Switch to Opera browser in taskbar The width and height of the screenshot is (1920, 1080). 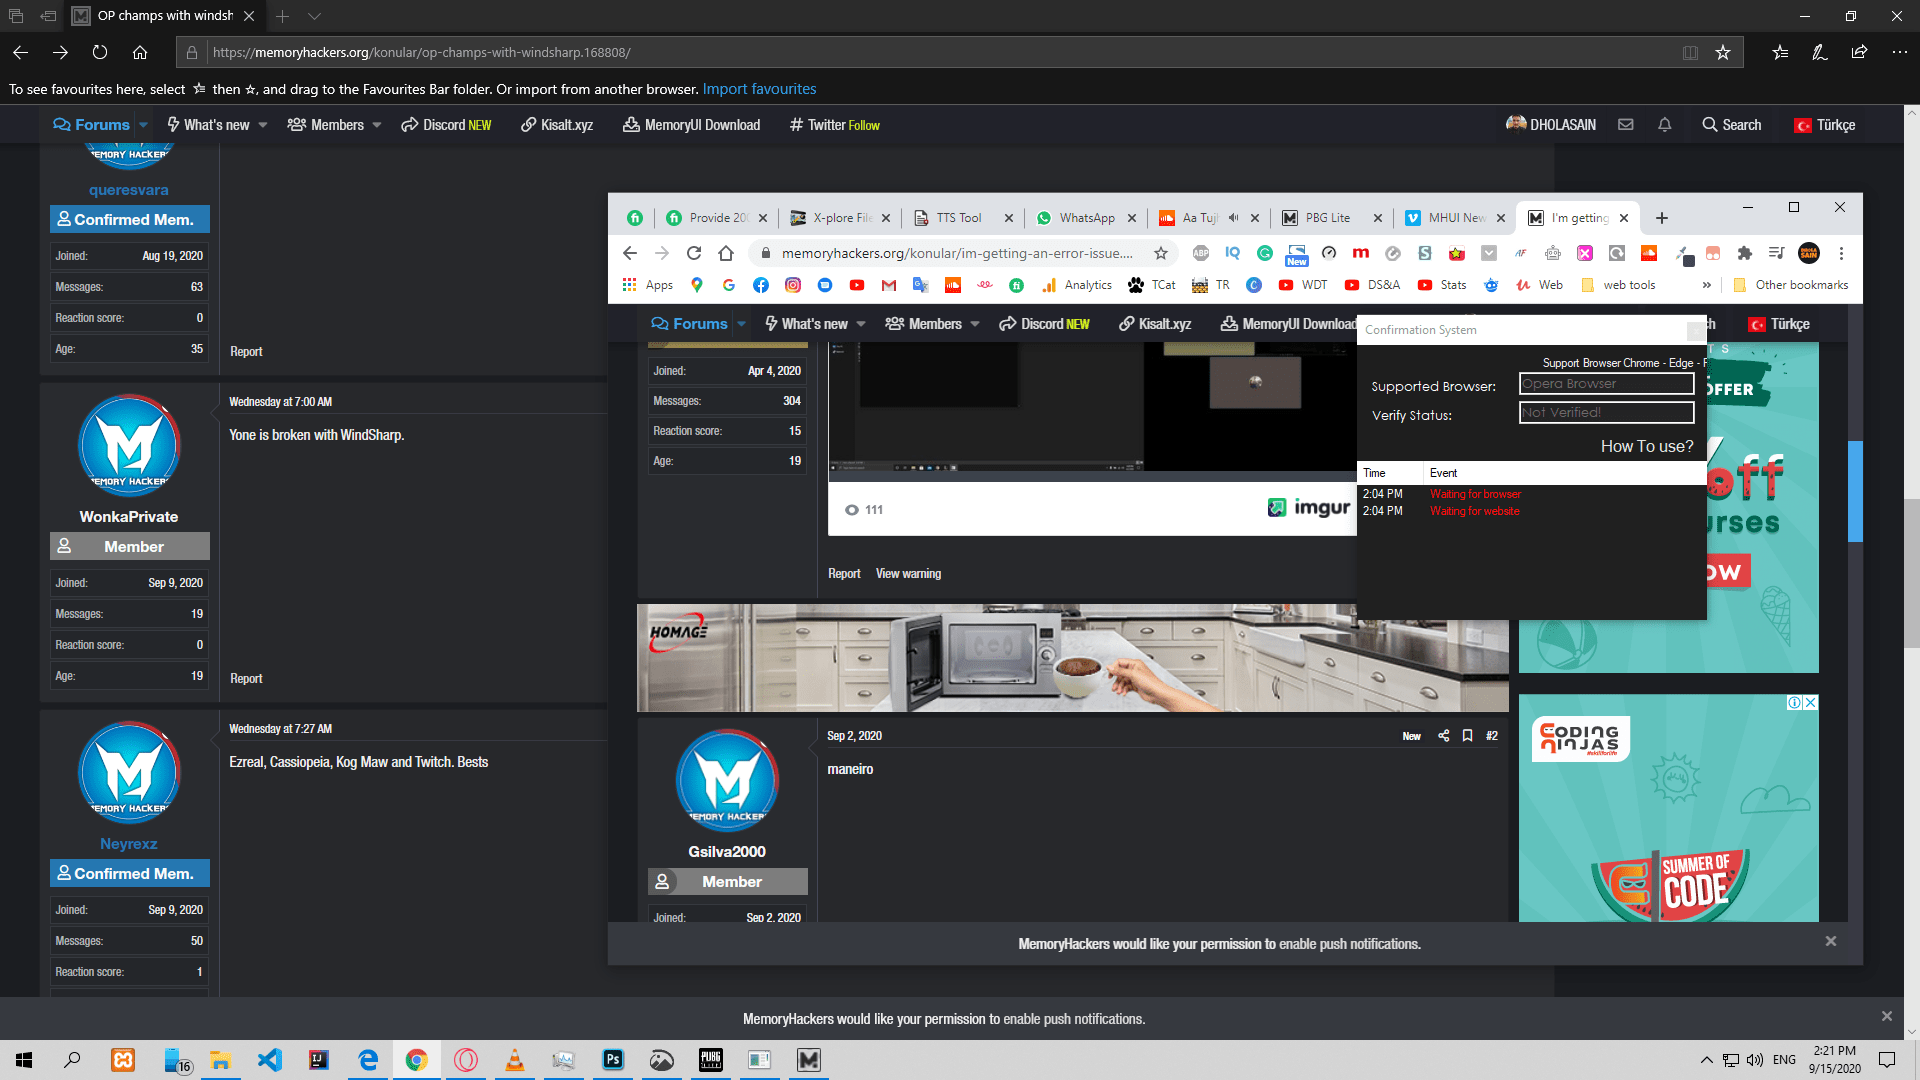[466, 1060]
